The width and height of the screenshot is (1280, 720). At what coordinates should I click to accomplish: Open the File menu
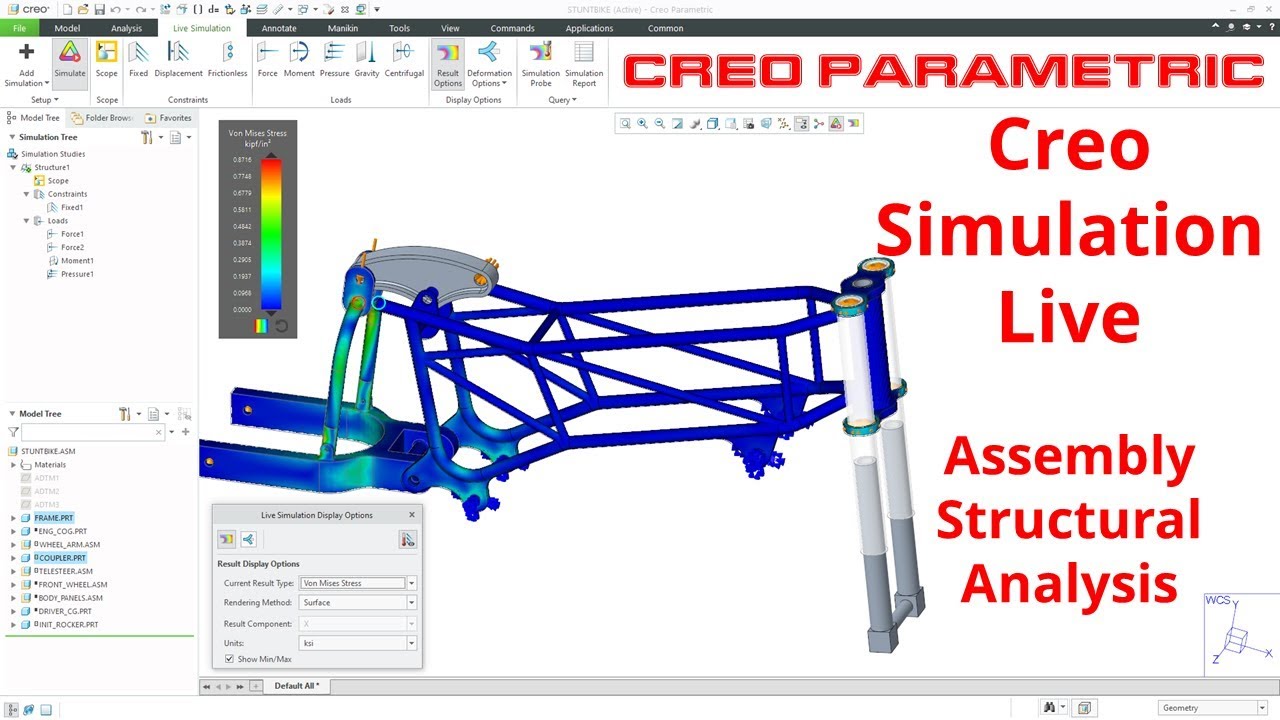(19, 28)
